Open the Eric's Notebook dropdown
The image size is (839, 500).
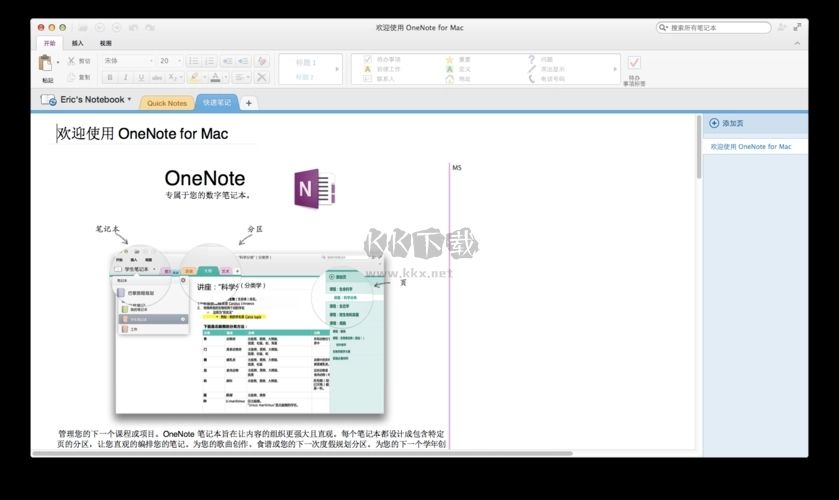(x=96, y=100)
